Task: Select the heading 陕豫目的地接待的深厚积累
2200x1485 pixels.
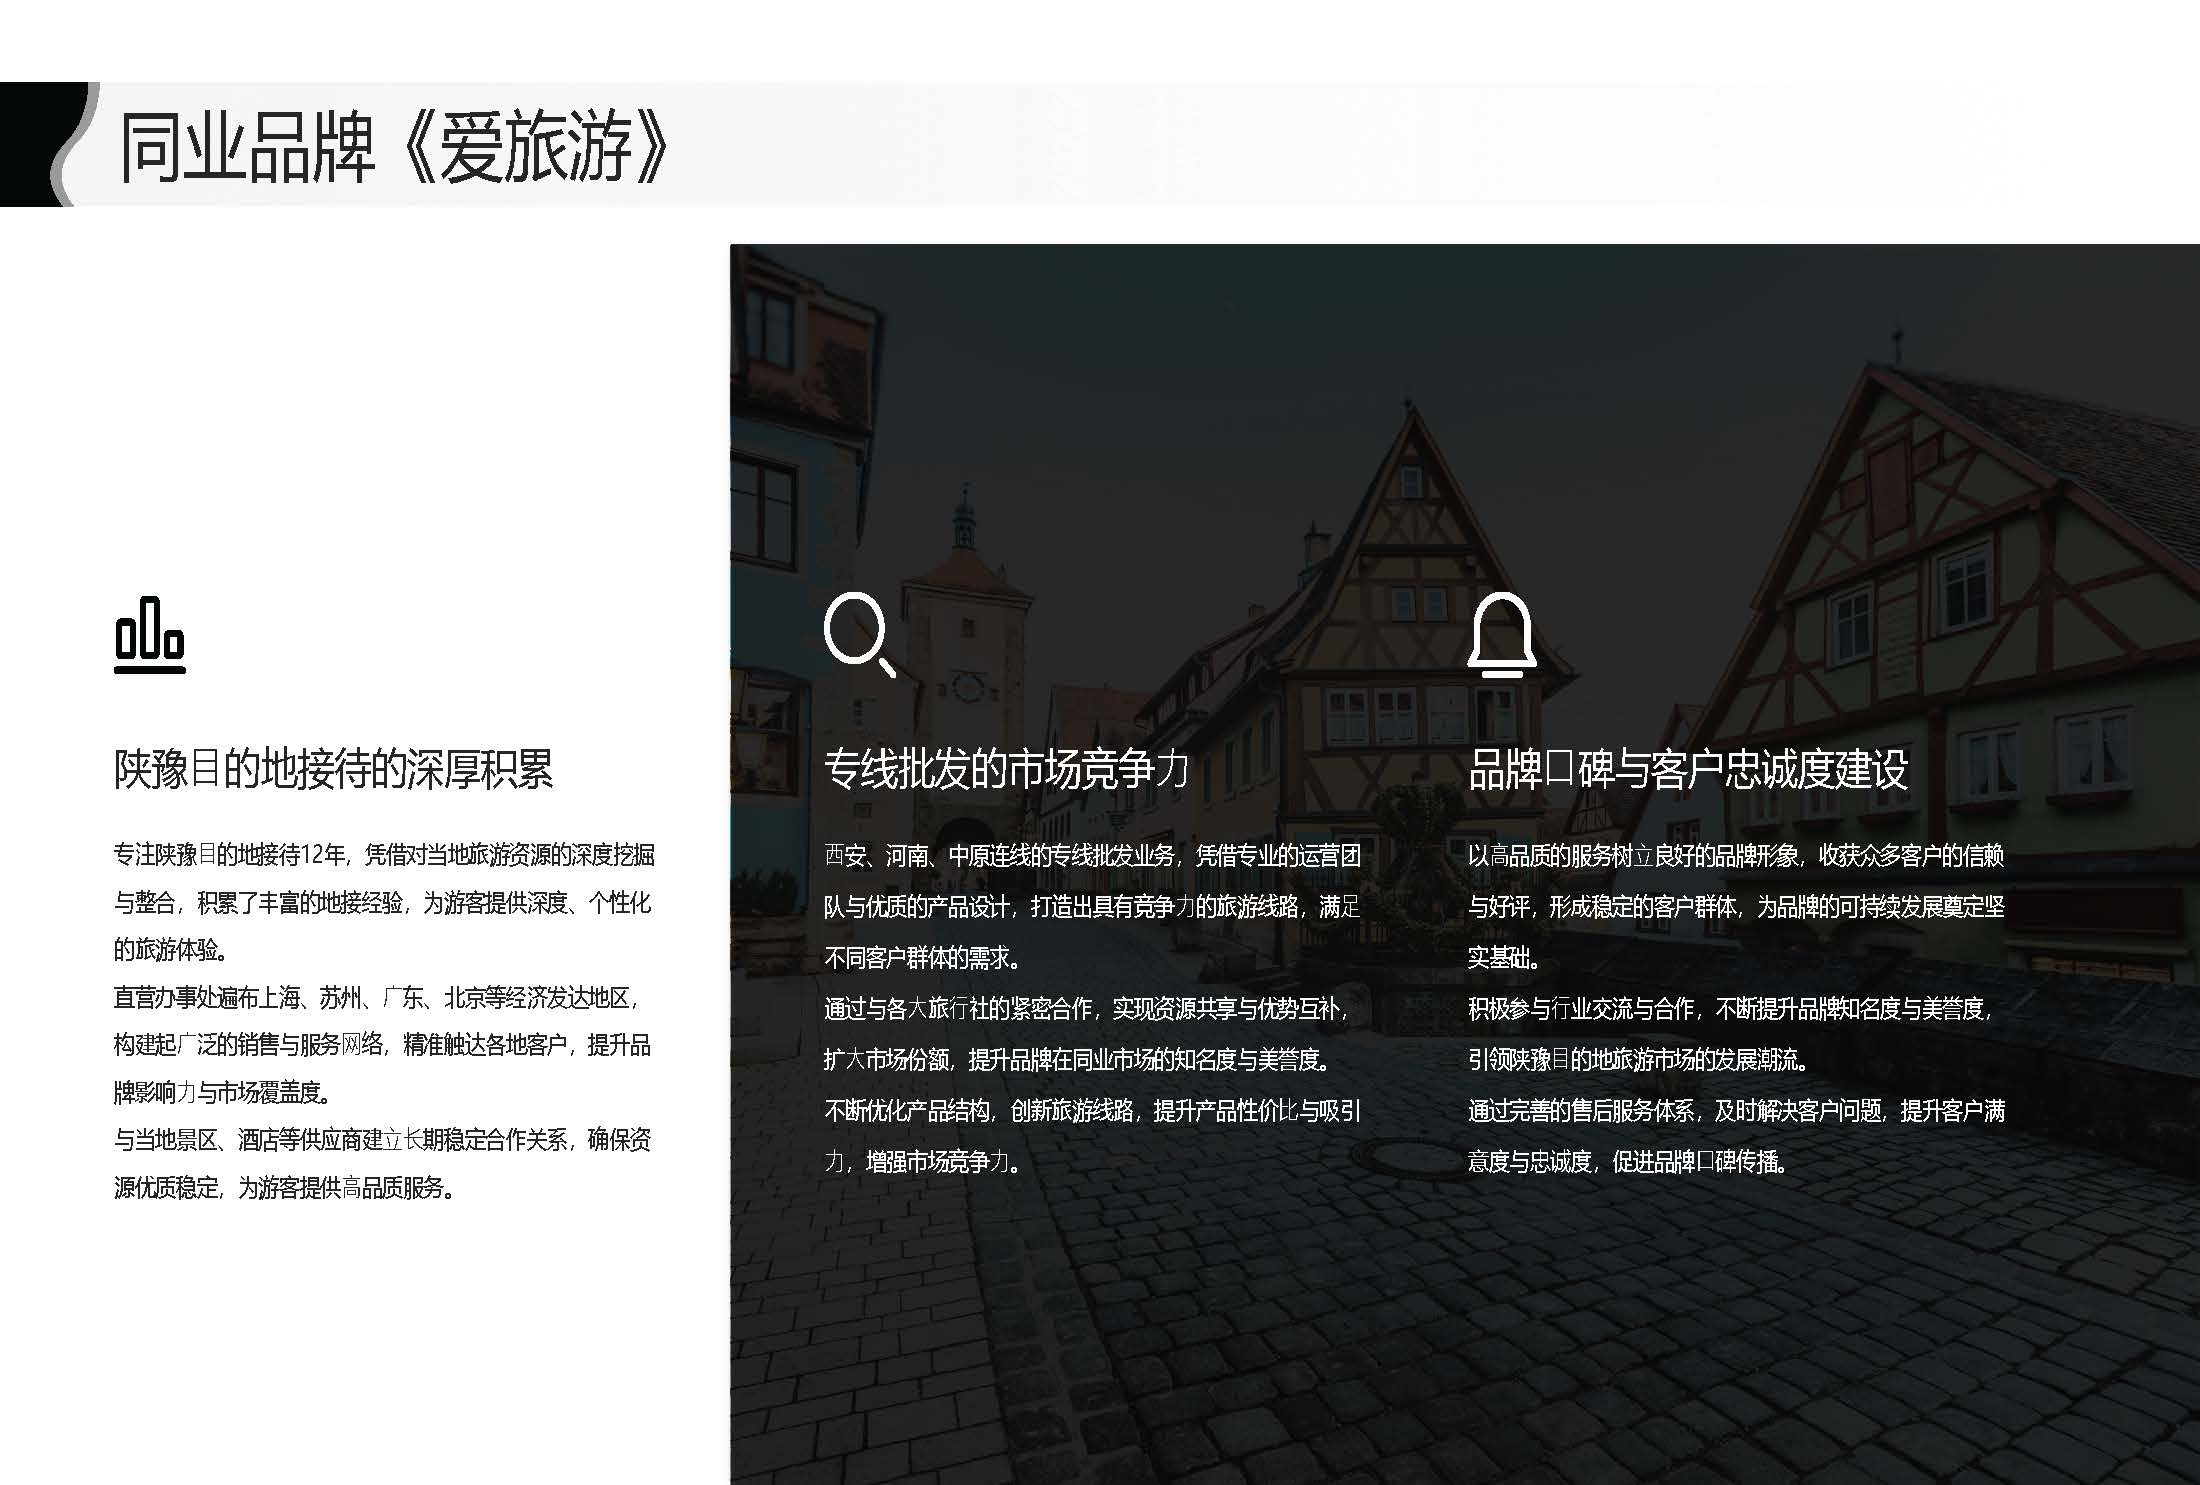Action: [x=333, y=769]
